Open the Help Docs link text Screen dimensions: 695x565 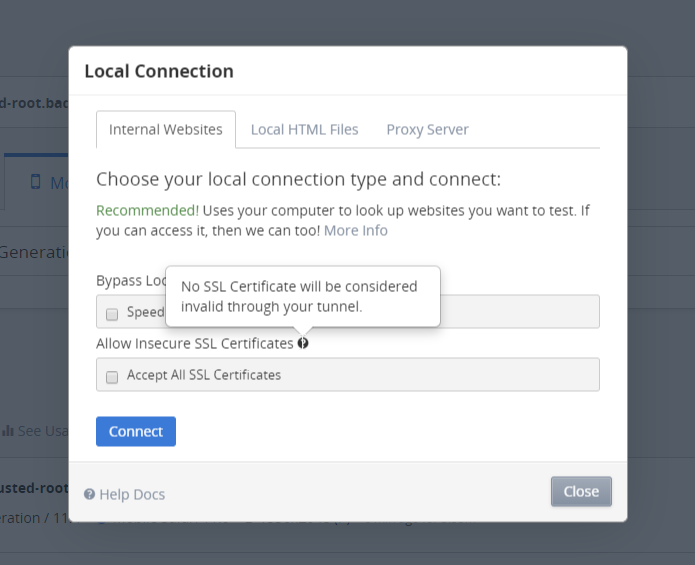pos(132,494)
